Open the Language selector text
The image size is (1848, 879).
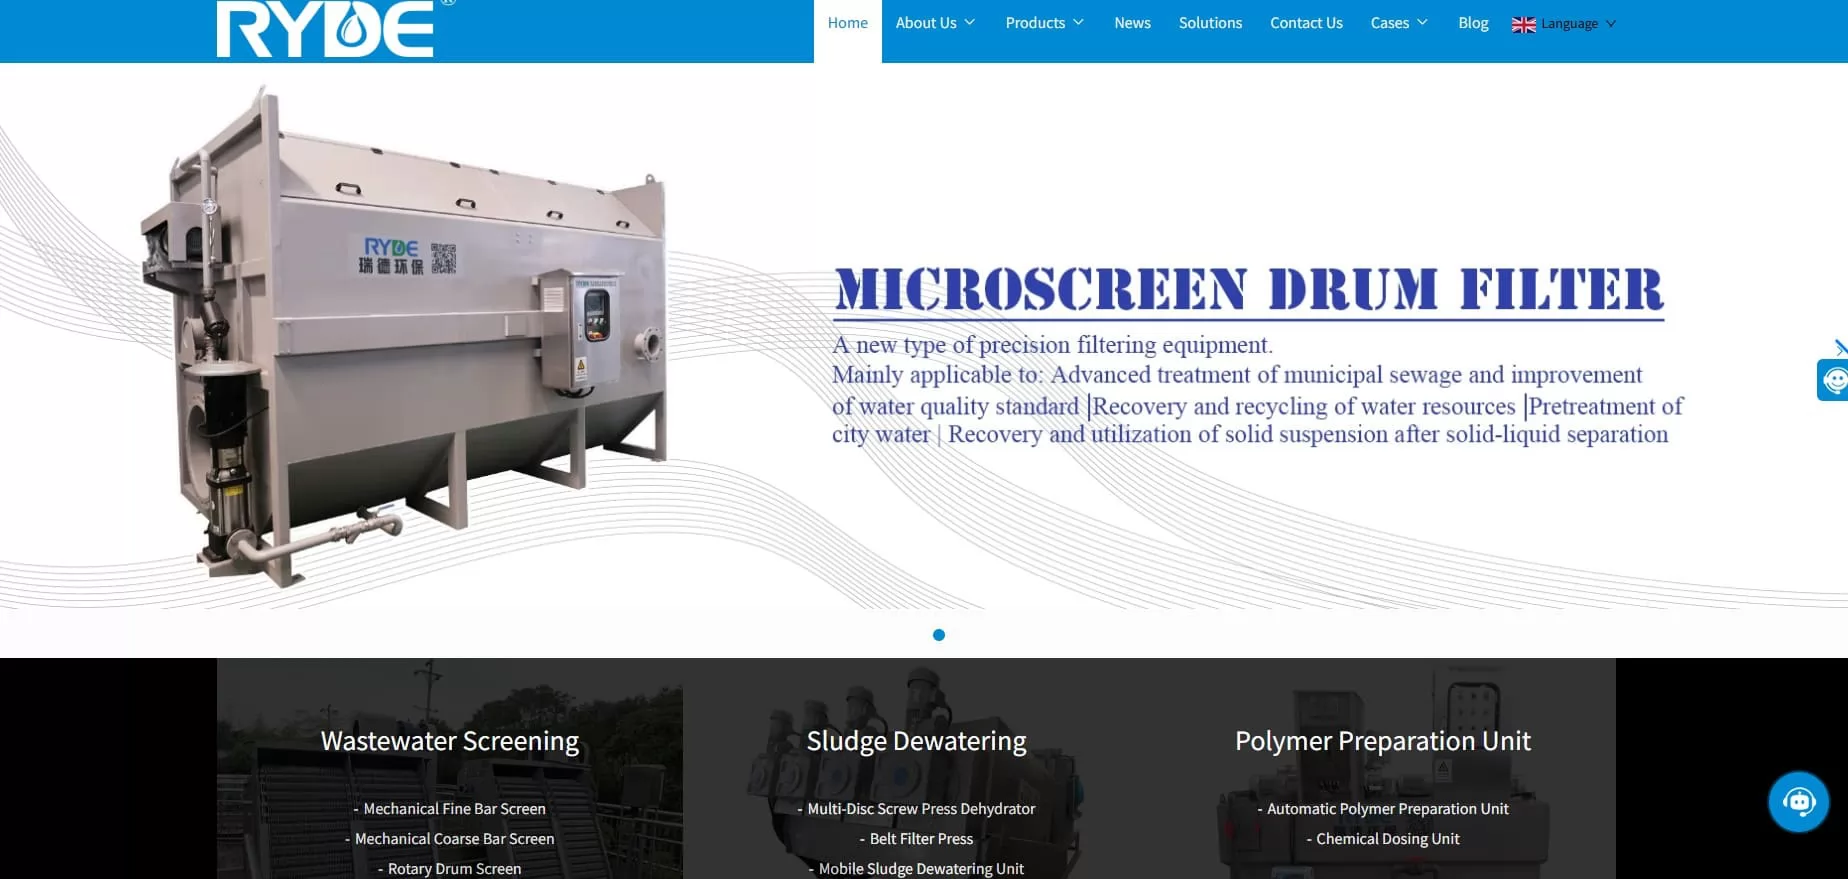[x=1569, y=24]
